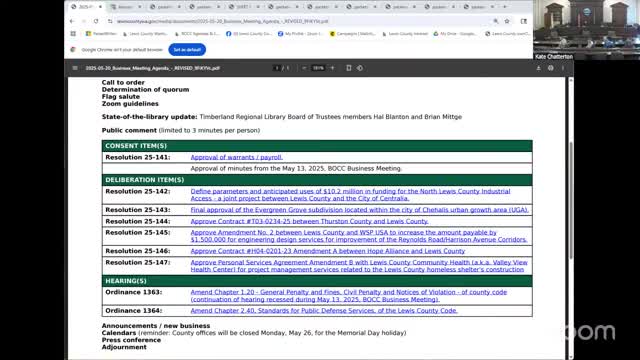Open the My Drive - Google bookmark
Screen dimensions: 640x360
[x=455, y=34]
